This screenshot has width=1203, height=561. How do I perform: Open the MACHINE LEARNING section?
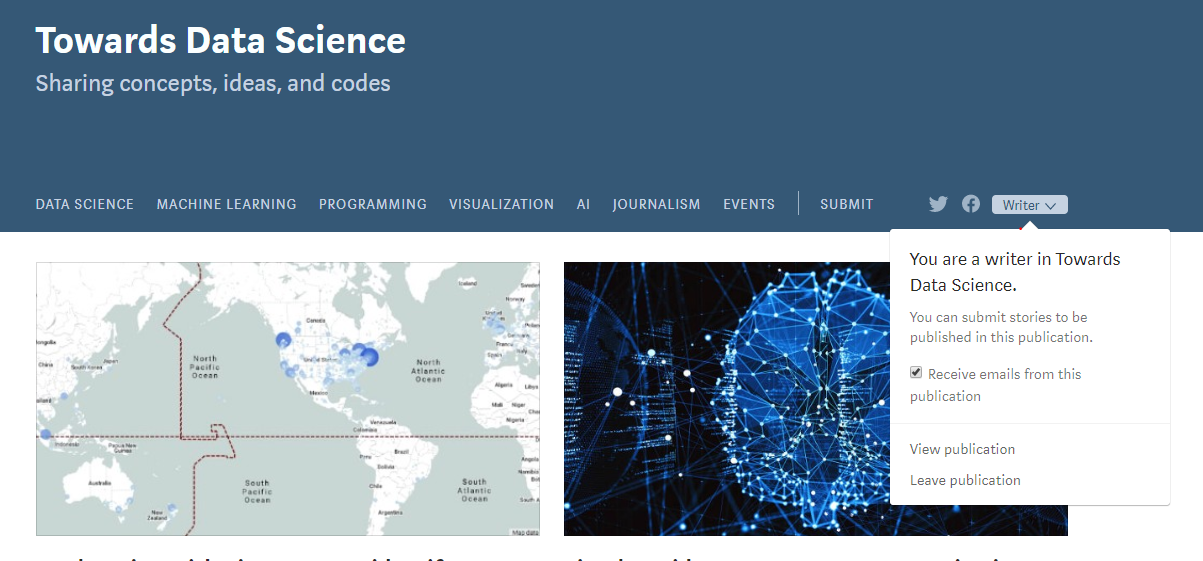point(227,204)
